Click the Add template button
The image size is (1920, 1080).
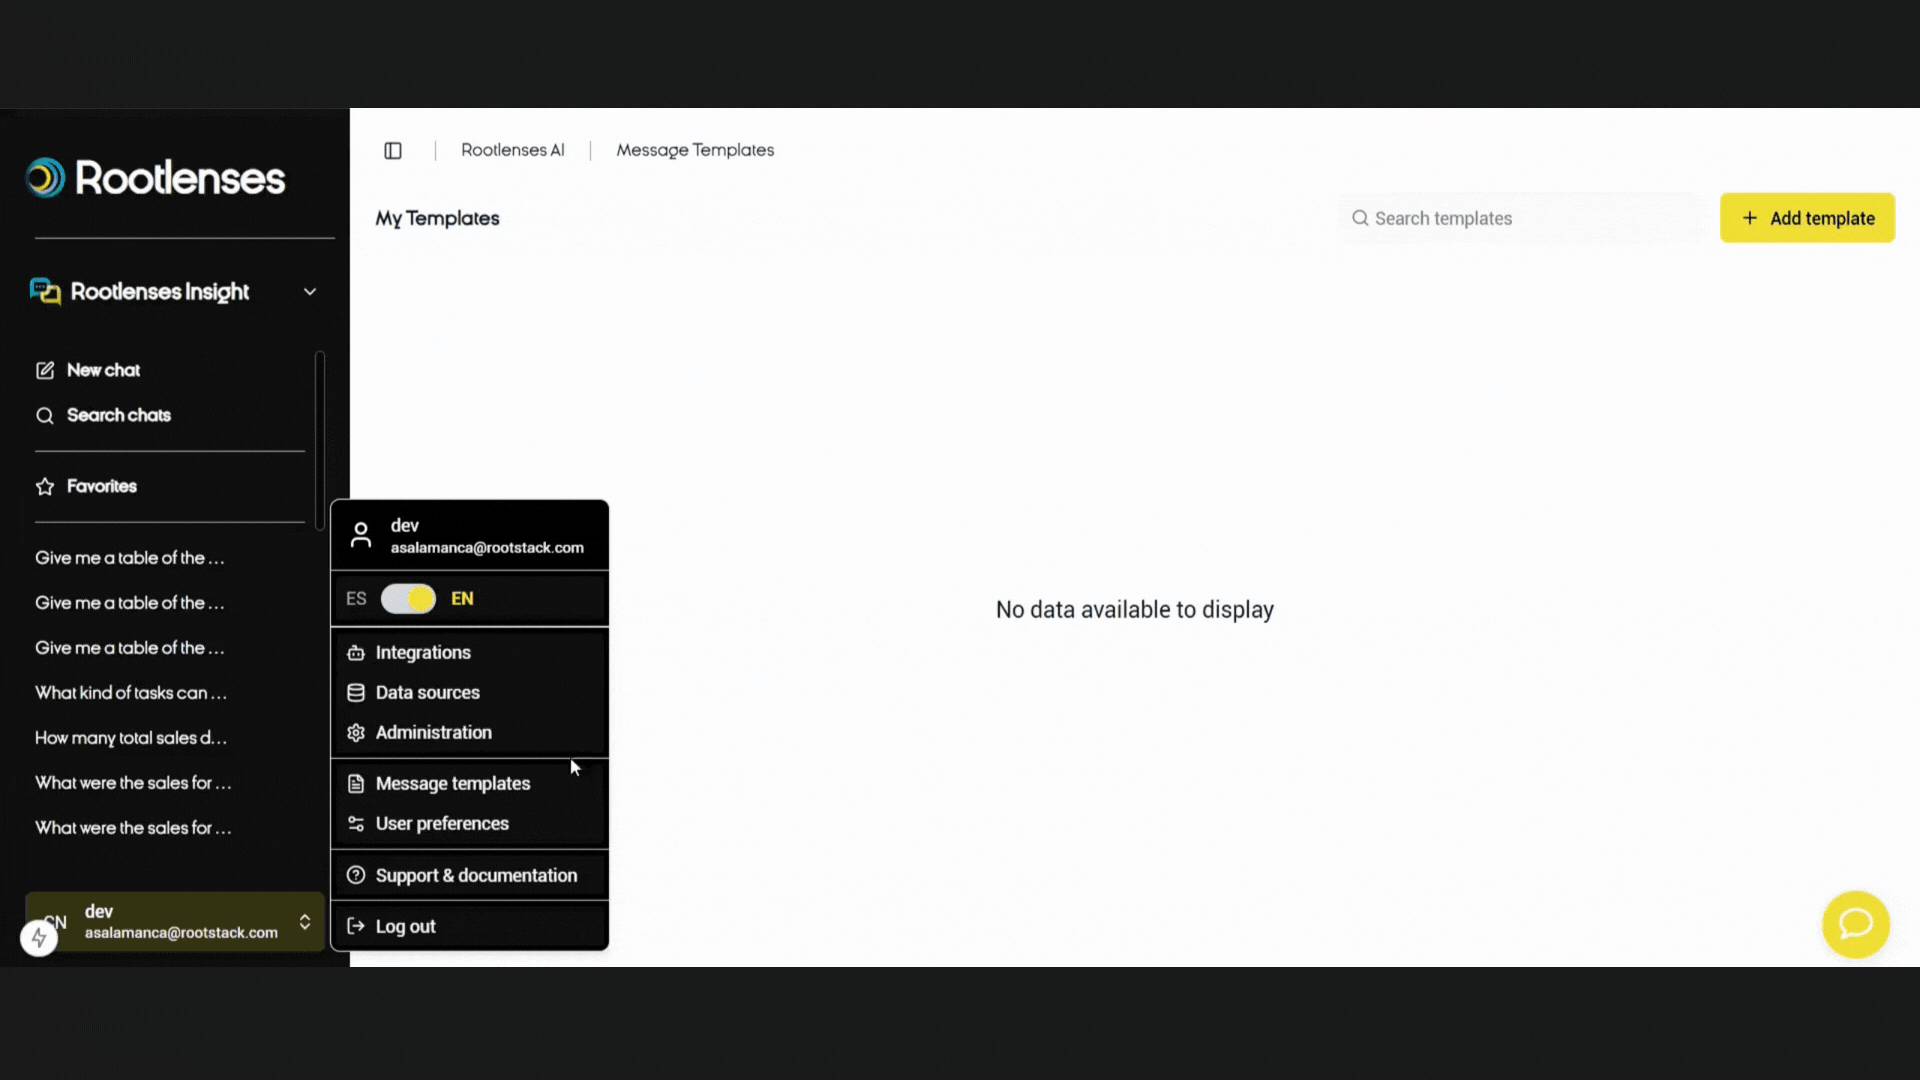tap(1806, 218)
